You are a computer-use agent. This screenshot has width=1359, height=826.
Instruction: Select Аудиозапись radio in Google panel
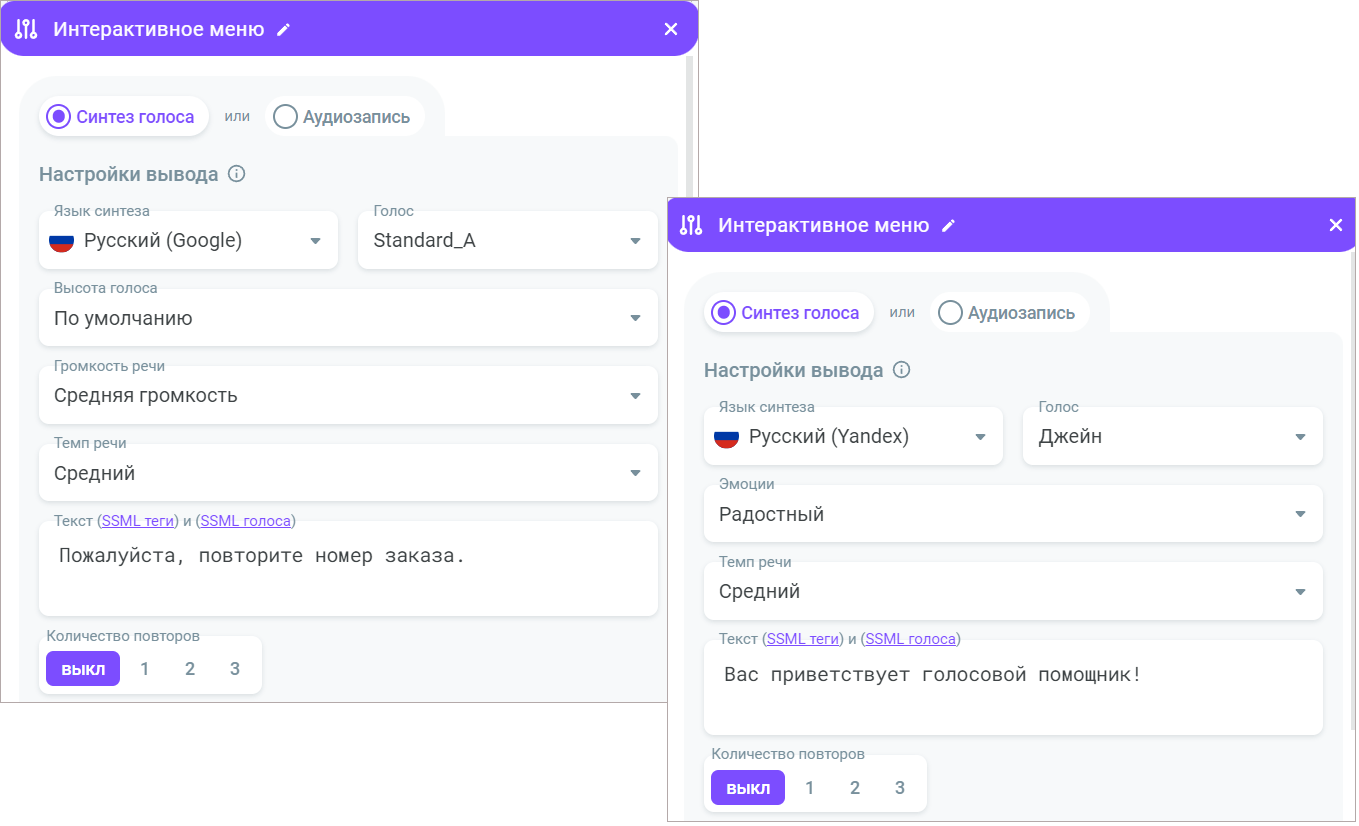point(343,116)
